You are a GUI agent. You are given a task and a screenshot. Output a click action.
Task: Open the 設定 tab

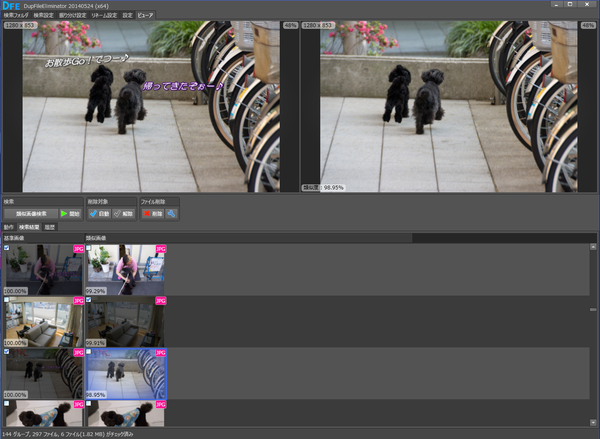127,15
